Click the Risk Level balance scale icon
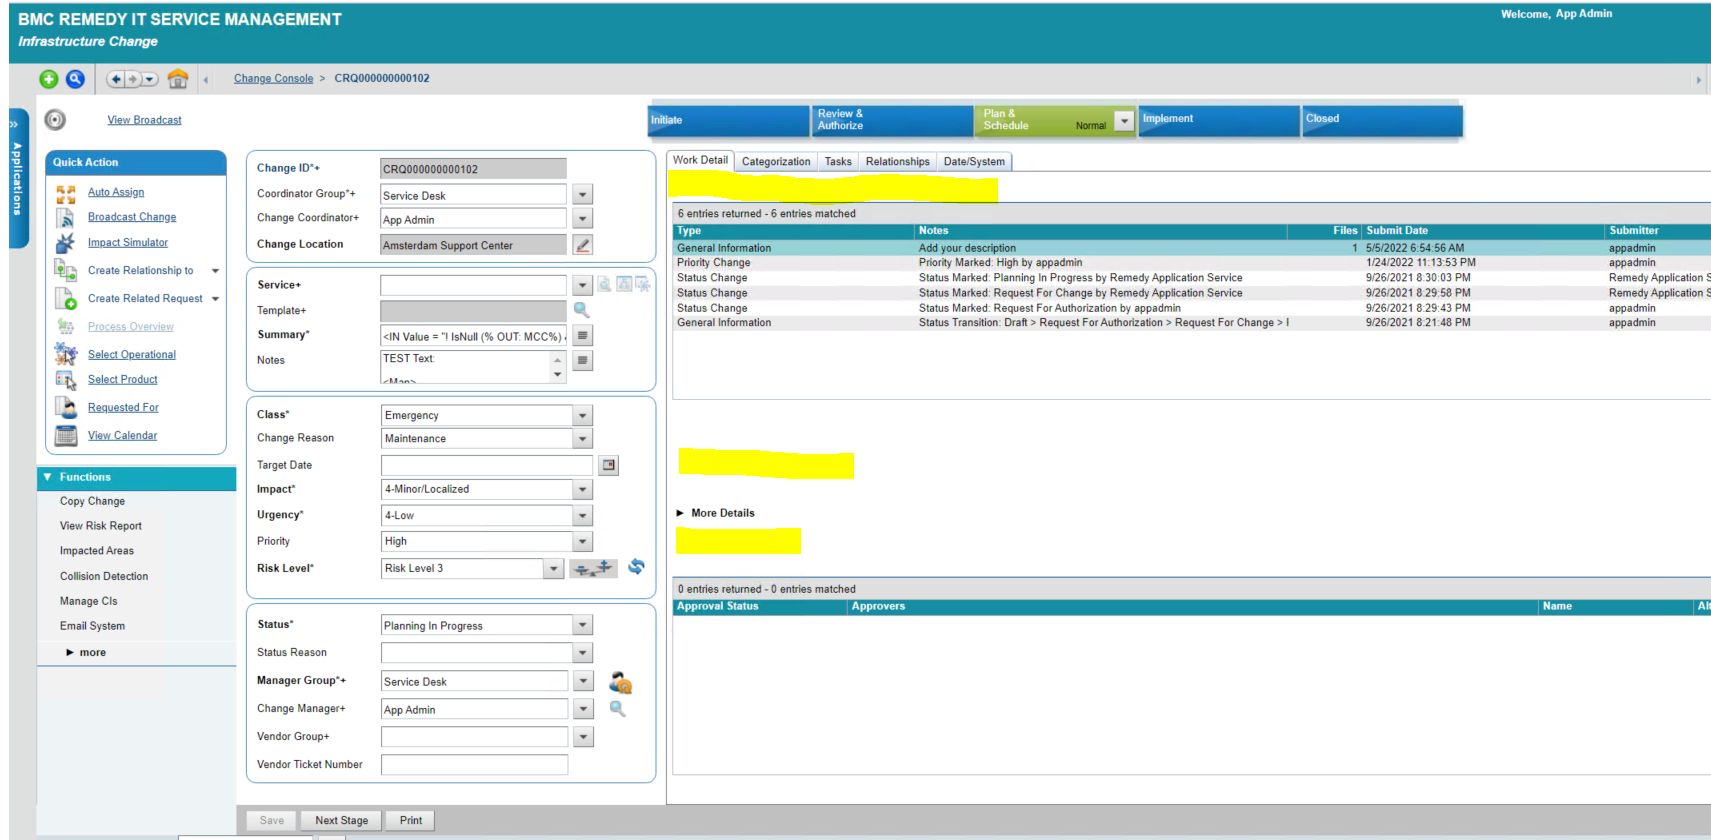The width and height of the screenshot is (1711, 840). coord(594,568)
